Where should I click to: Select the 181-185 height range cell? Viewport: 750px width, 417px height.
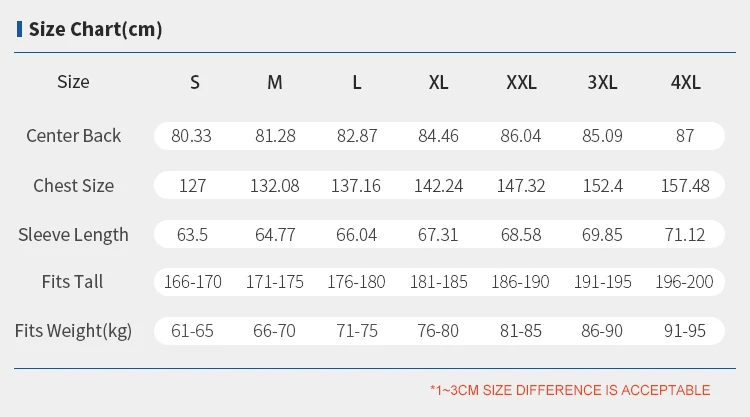[x=438, y=282]
